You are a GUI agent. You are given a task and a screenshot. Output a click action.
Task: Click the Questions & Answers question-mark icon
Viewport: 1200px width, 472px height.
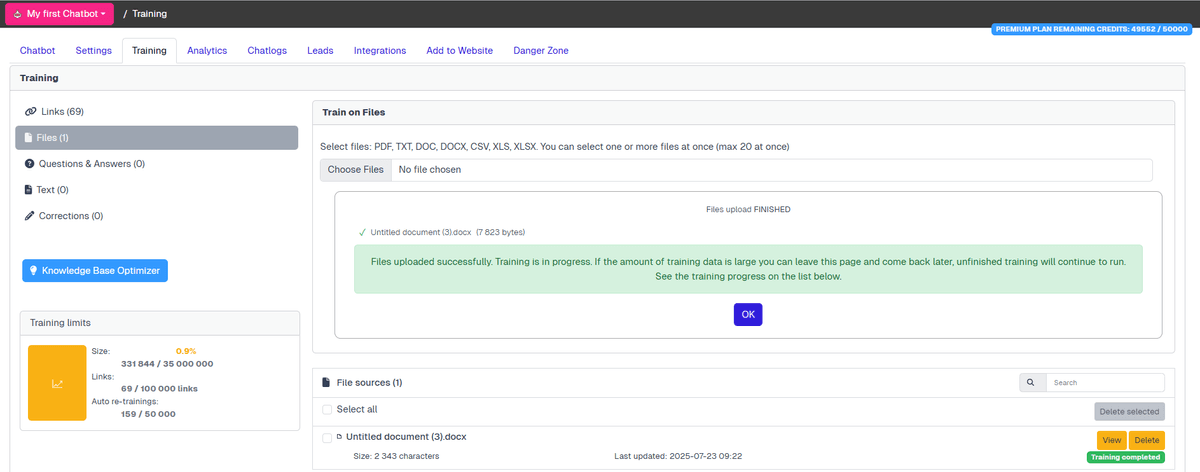point(30,163)
